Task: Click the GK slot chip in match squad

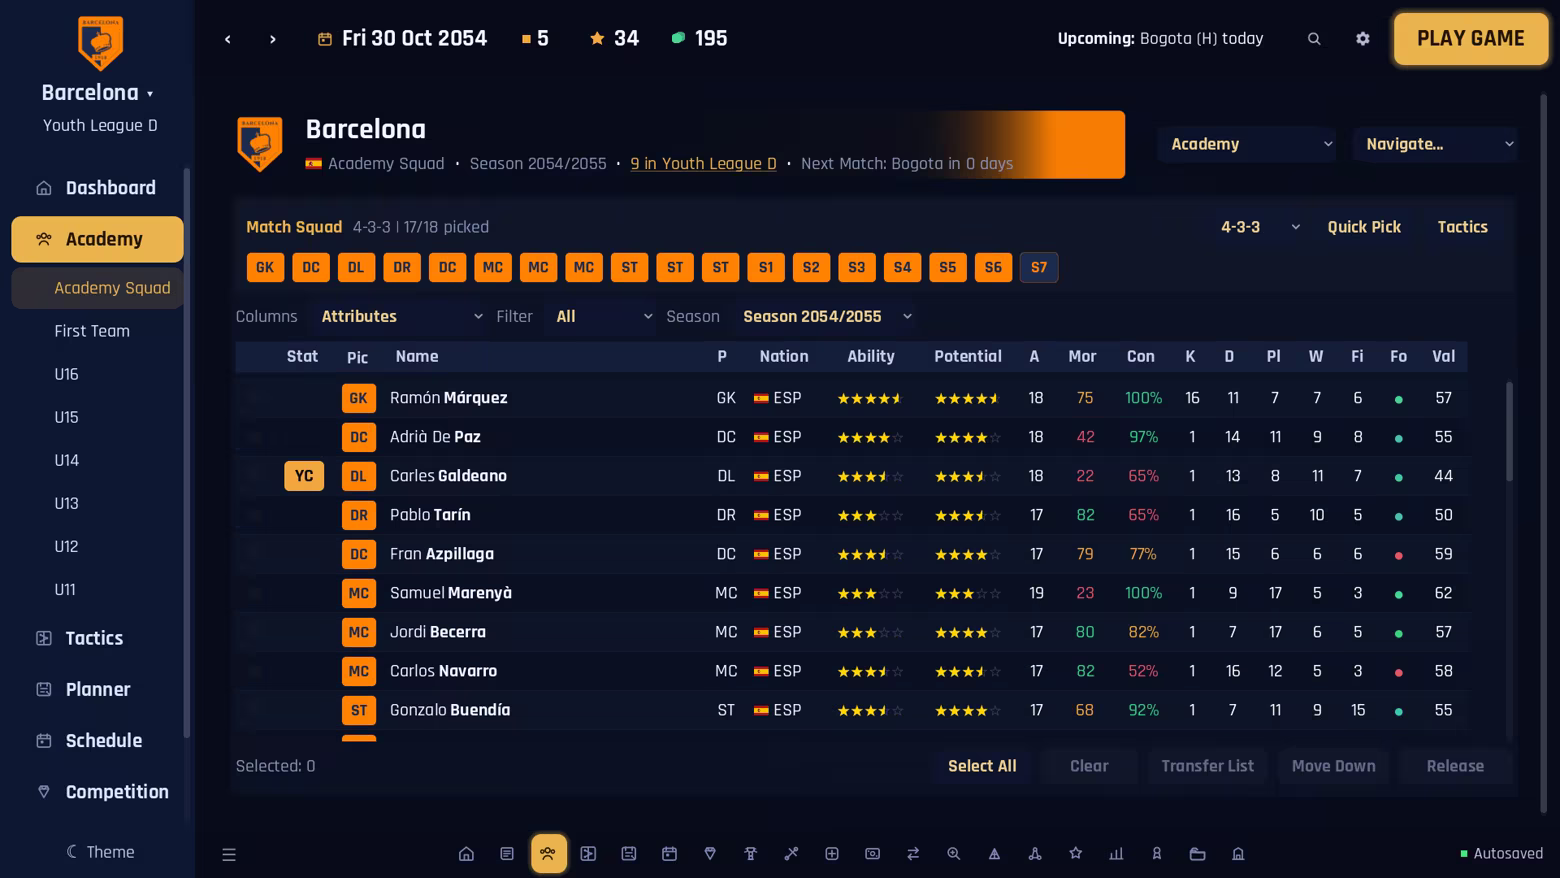Action: click(x=265, y=267)
